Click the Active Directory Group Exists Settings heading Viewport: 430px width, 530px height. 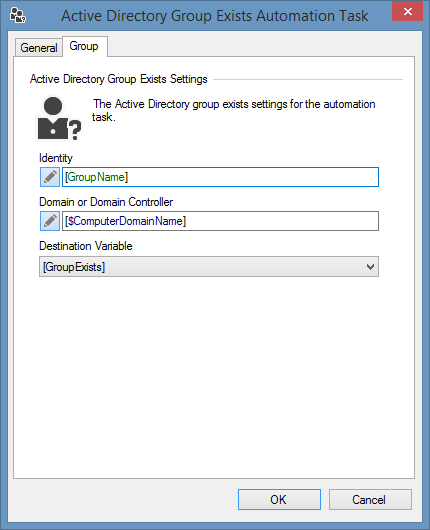point(119,79)
